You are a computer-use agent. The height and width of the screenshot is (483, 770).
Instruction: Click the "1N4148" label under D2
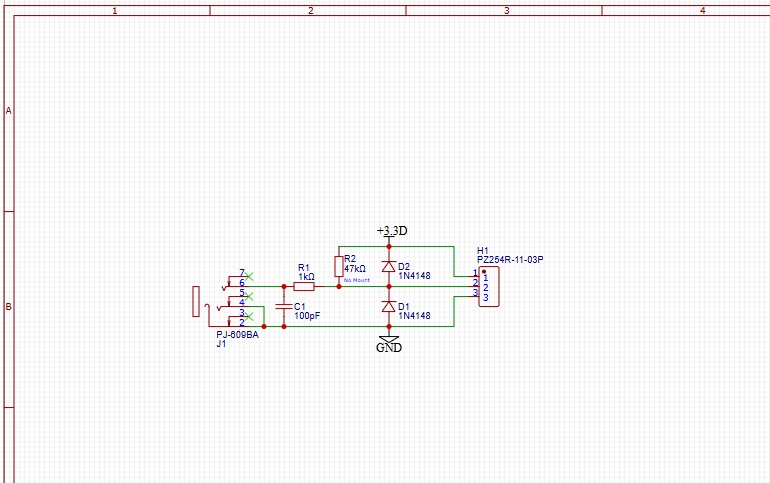pos(414,276)
